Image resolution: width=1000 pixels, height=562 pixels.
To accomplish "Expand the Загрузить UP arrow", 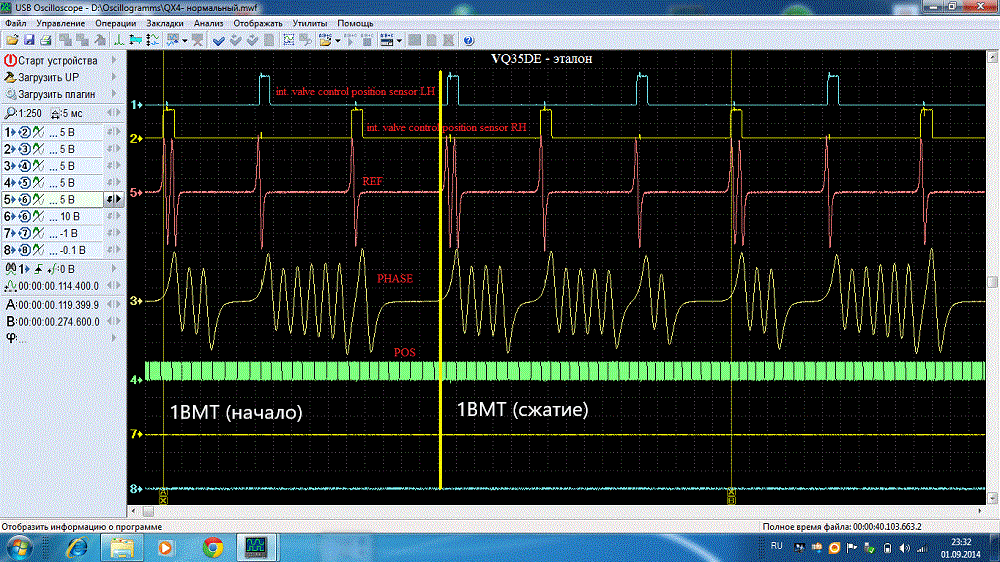I will point(116,77).
